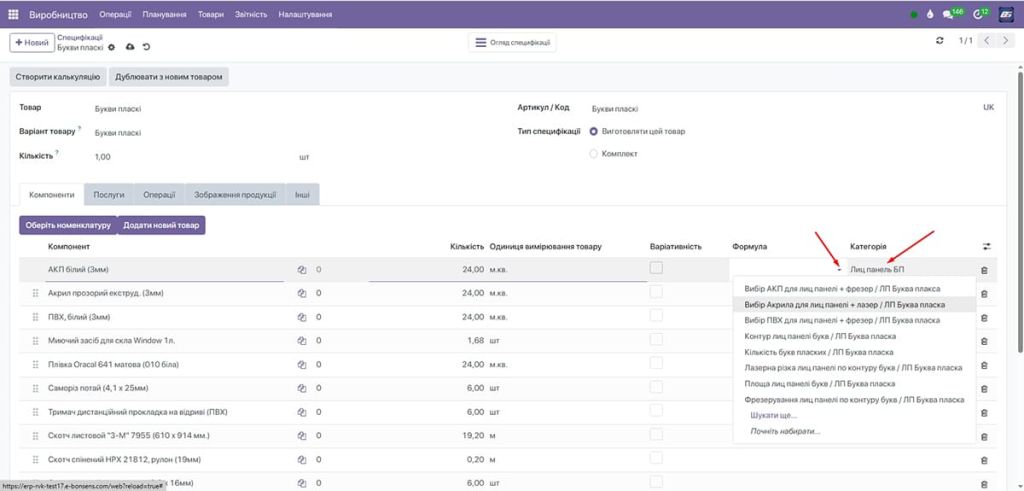Click copy icon in ПВХ, білий row
This screenshot has height=491, width=1024.
click(302, 317)
